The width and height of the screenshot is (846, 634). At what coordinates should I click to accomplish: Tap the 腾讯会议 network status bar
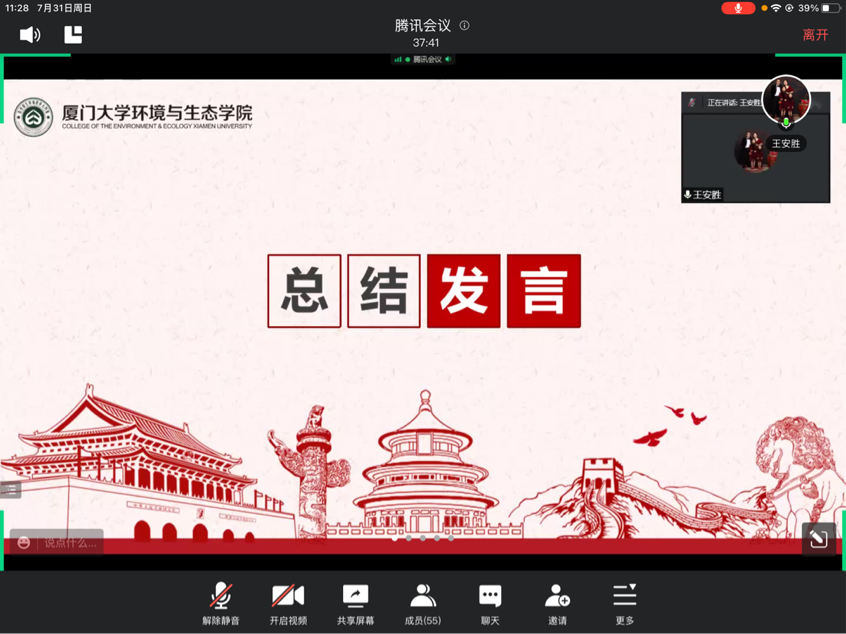pyautogui.click(x=423, y=60)
